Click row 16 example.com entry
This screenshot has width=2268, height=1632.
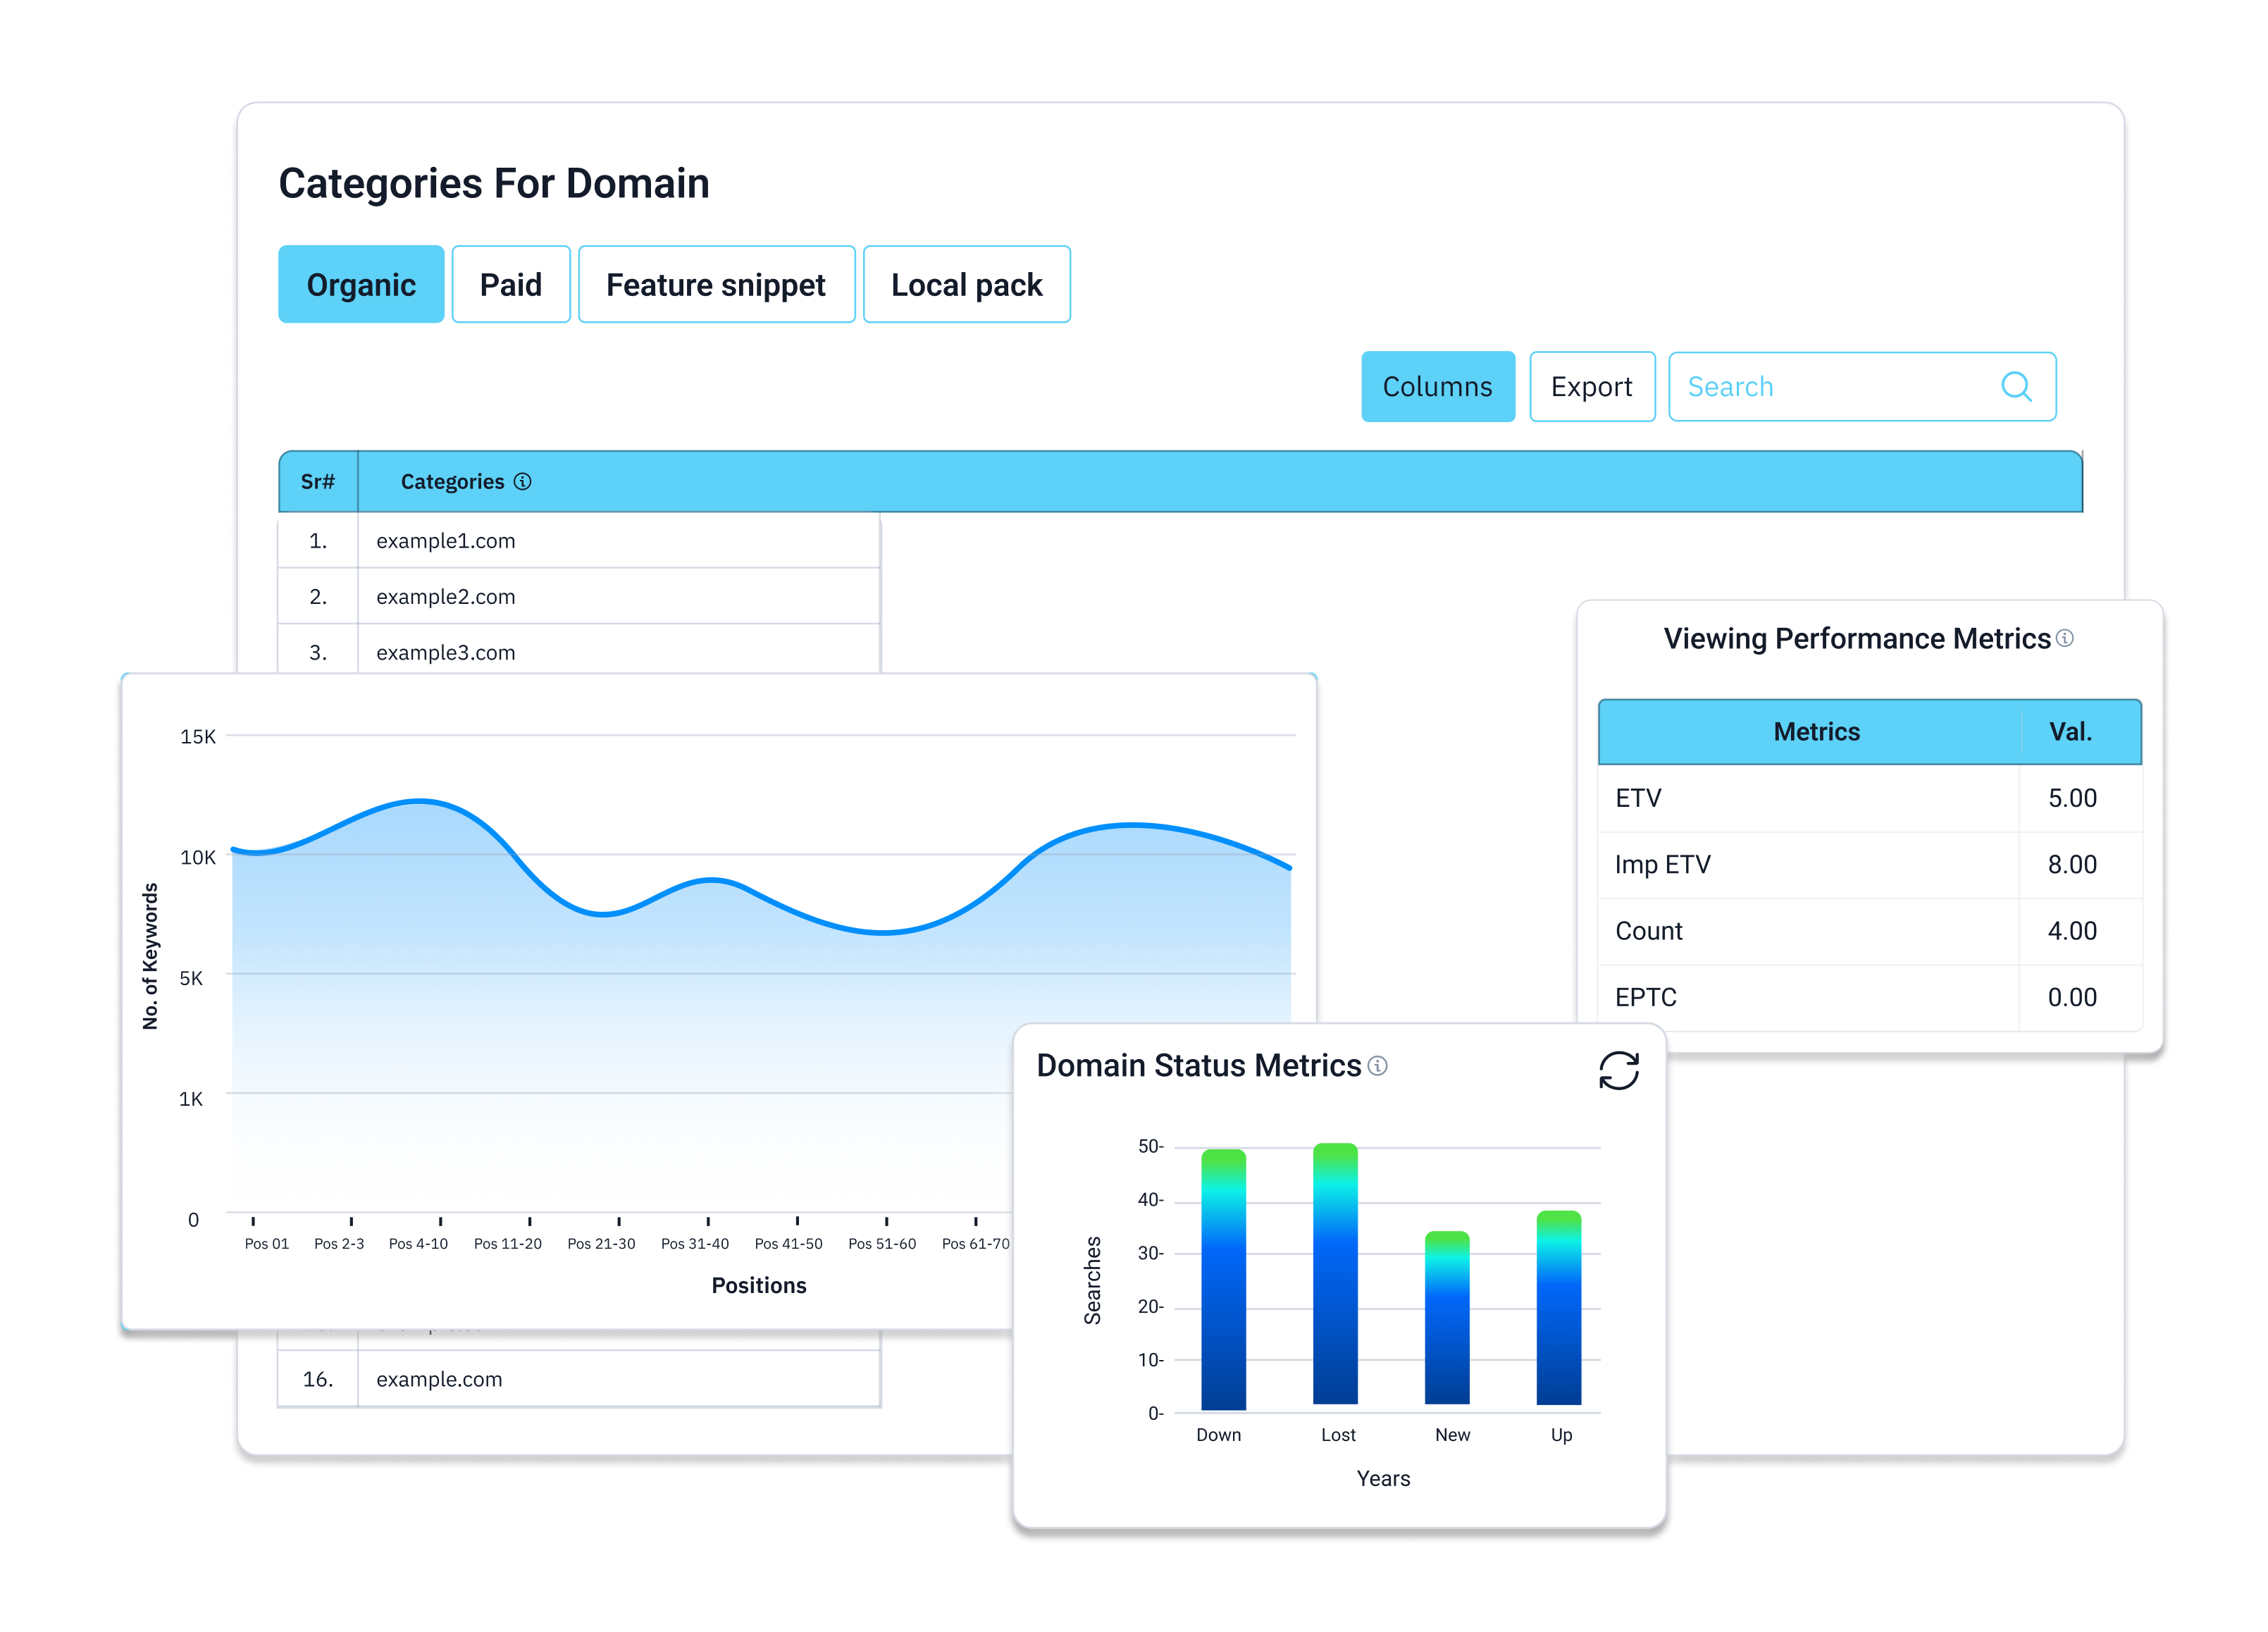[439, 1379]
